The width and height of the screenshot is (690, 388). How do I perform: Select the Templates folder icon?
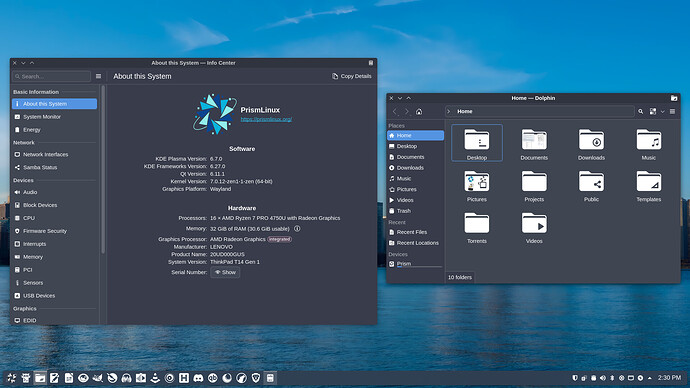[649, 181]
